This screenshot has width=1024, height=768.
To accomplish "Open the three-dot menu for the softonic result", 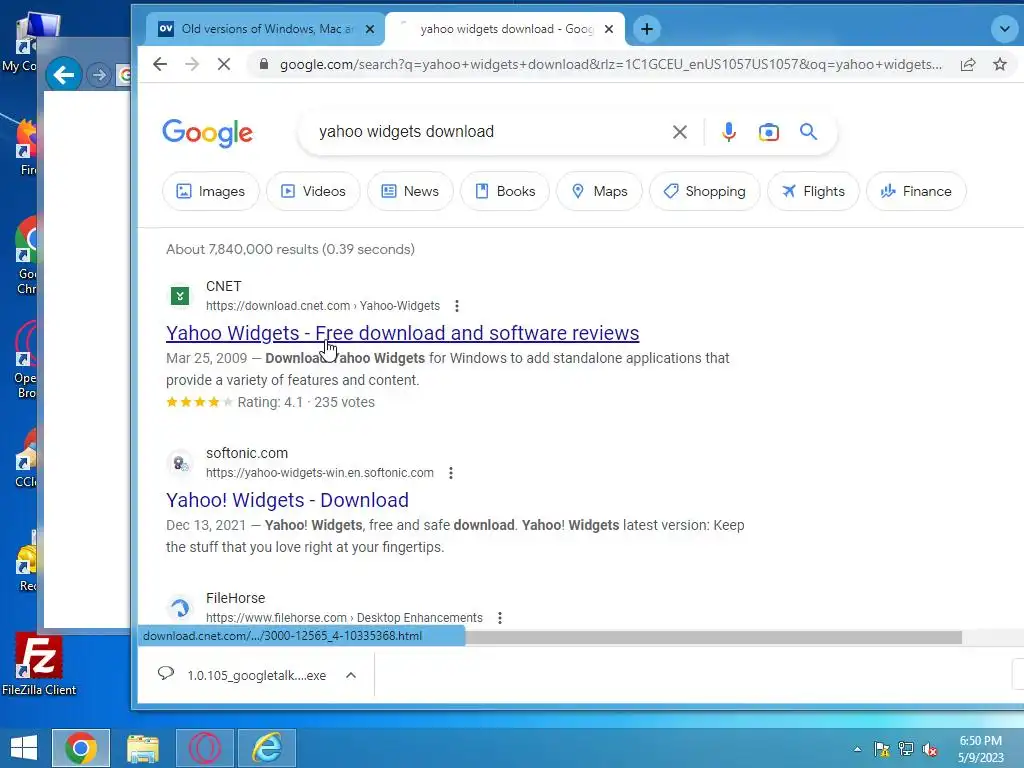I will pos(451,473).
